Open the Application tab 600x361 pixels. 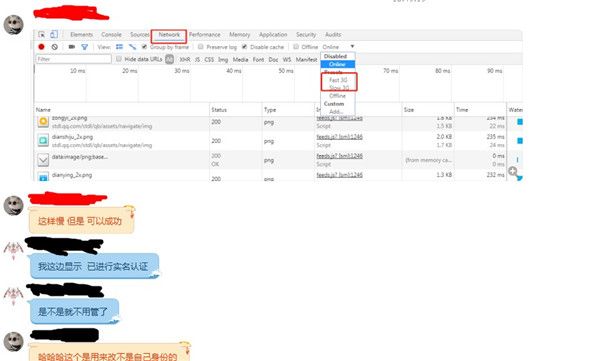pos(273,34)
